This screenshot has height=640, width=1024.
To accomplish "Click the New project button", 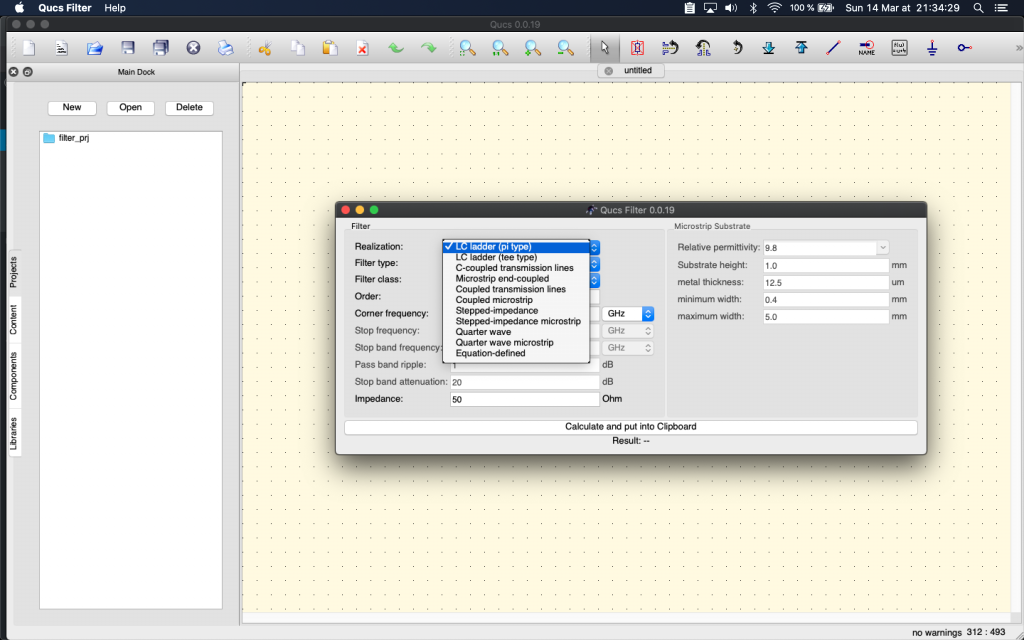I will coord(72,108).
